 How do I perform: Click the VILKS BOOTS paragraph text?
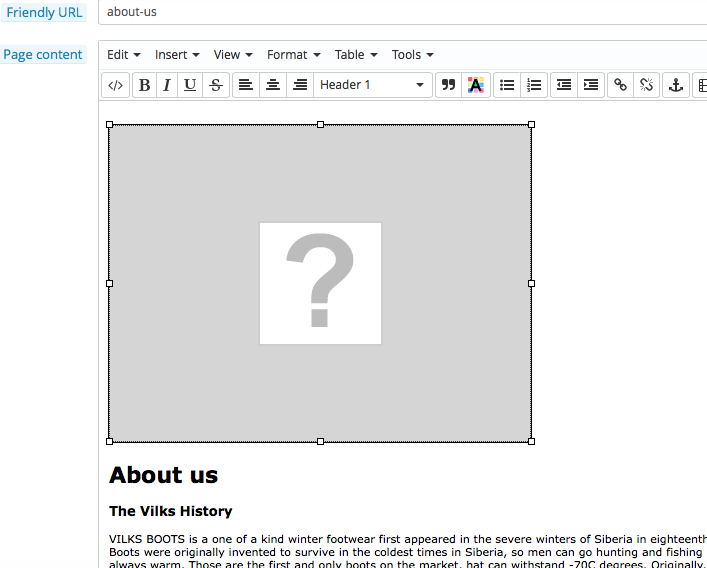tap(408, 551)
